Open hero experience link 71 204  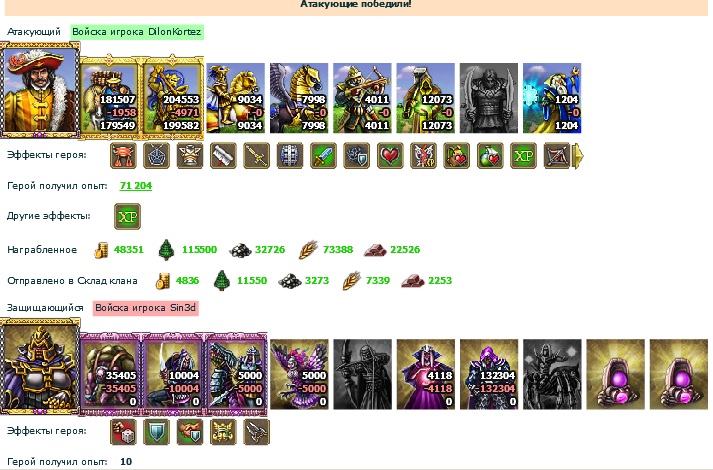[x=136, y=185]
